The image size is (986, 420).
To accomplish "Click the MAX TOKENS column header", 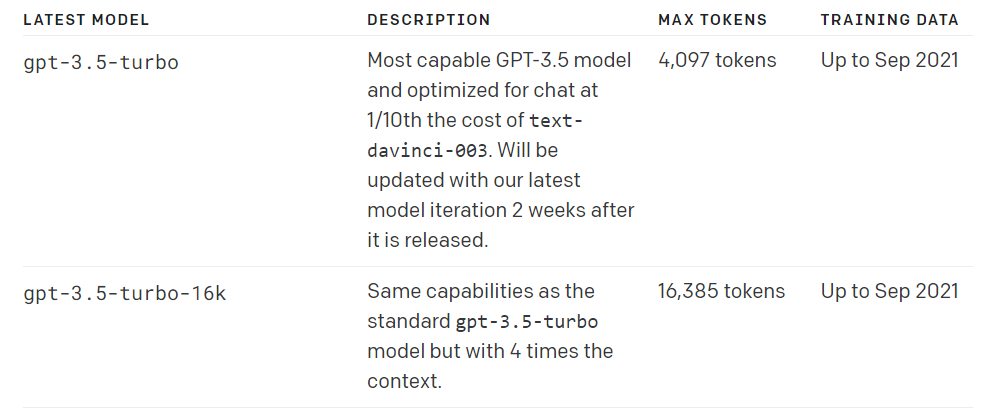I will point(712,20).
